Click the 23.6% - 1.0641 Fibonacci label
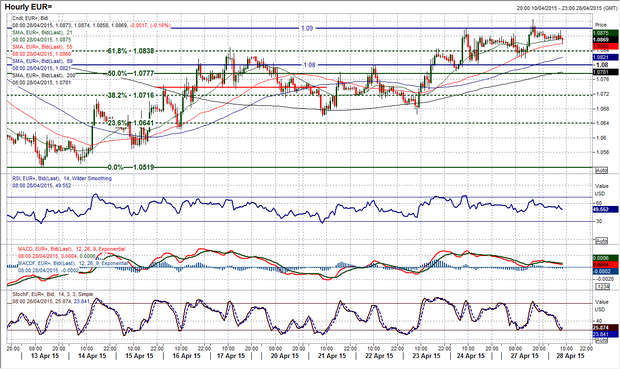 [x=131, y=123]
